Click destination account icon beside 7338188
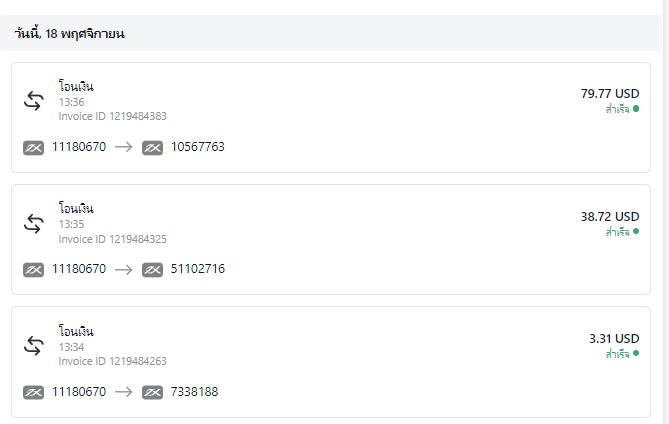The image size is (669, 424). [152, 392]
